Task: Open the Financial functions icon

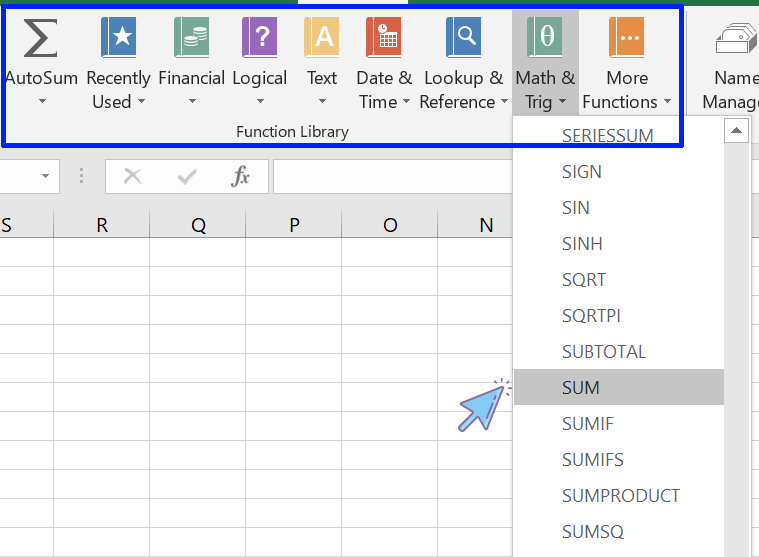Action: pyautogui.click(x=192, y=37)
